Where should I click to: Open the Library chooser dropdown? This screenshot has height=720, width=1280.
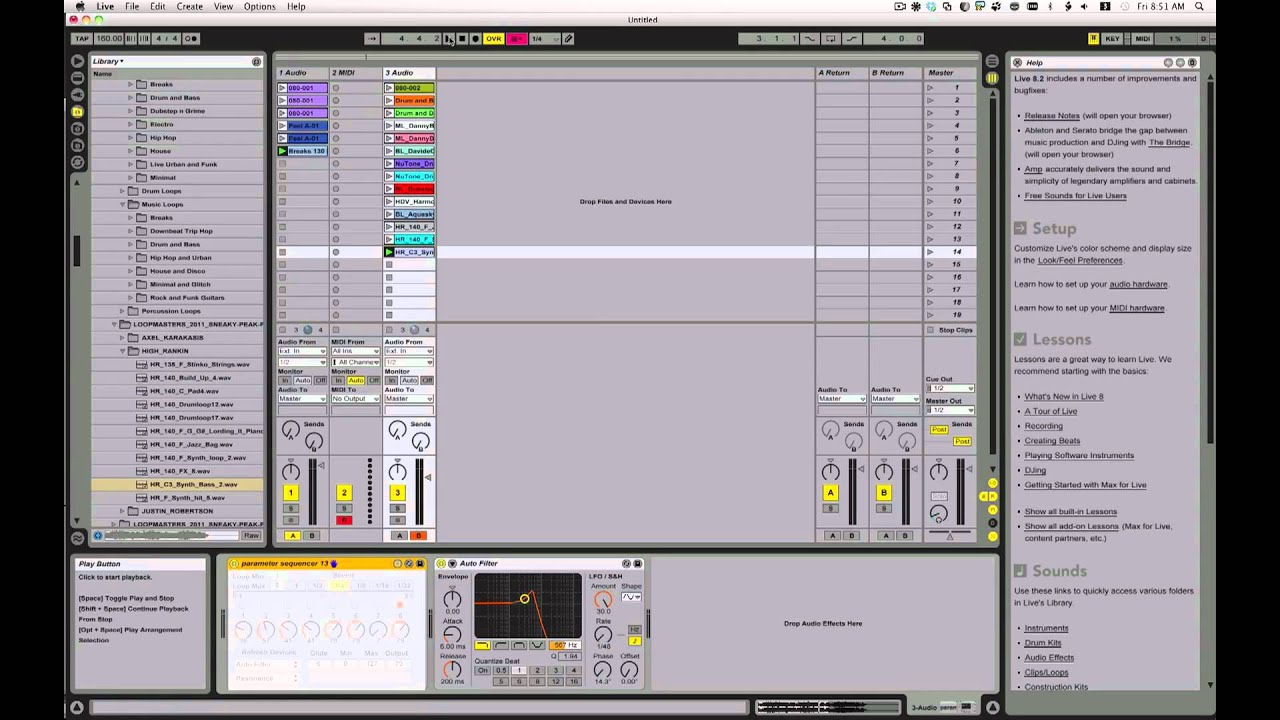(x=108, y=62)
